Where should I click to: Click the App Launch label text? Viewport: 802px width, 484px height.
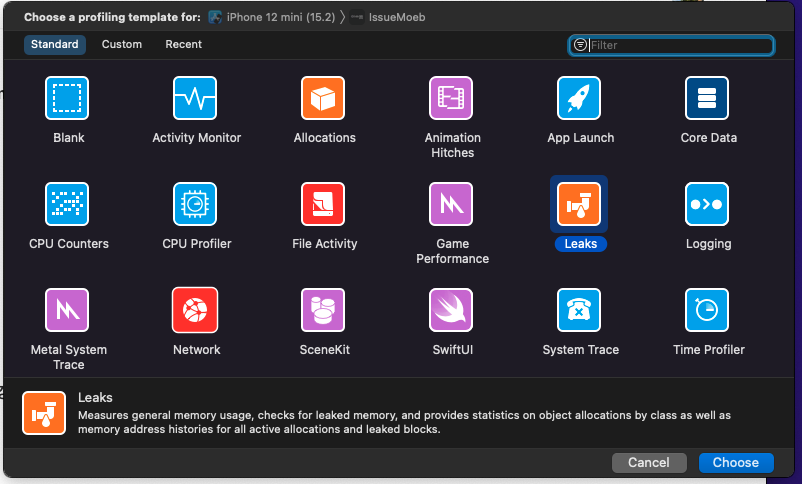point(581,138)
